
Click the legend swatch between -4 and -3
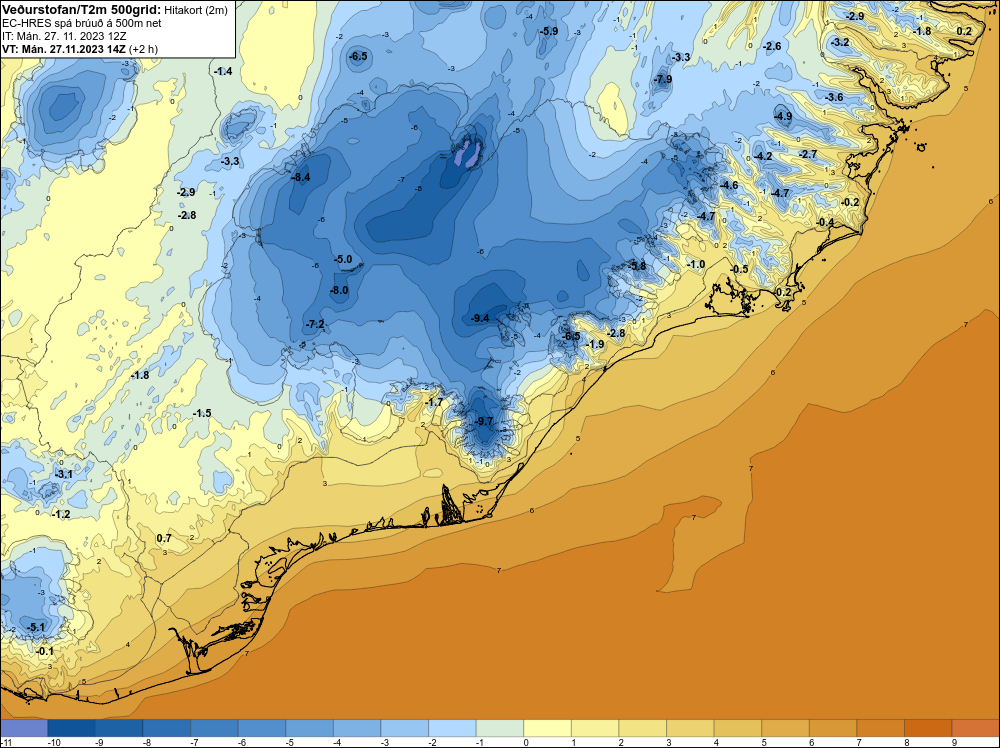pos(357,728)
